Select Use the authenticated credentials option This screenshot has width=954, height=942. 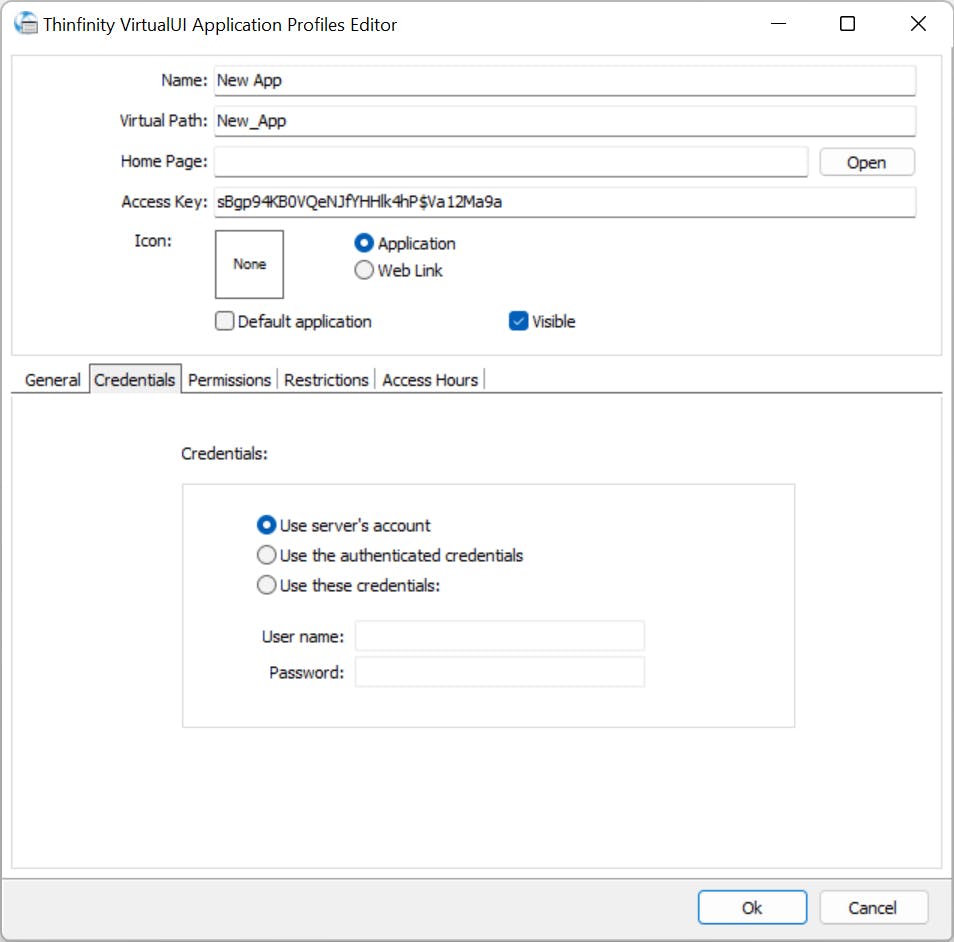pyautogui.click(x=266, y=555)
